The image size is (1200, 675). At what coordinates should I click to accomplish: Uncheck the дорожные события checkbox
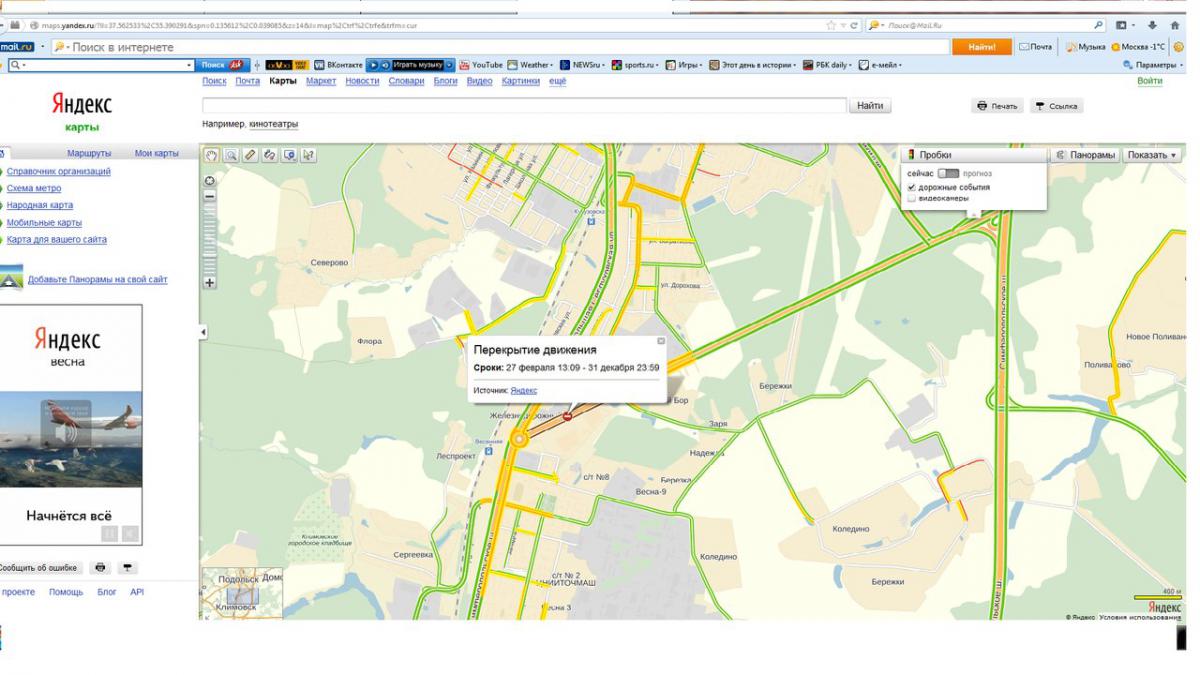point(911,187)
